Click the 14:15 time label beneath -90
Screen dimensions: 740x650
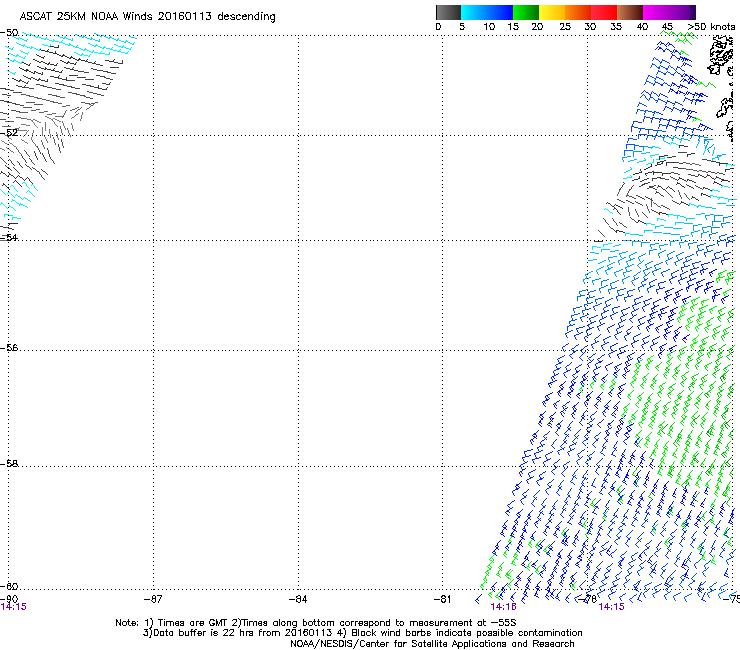point(14,607)
